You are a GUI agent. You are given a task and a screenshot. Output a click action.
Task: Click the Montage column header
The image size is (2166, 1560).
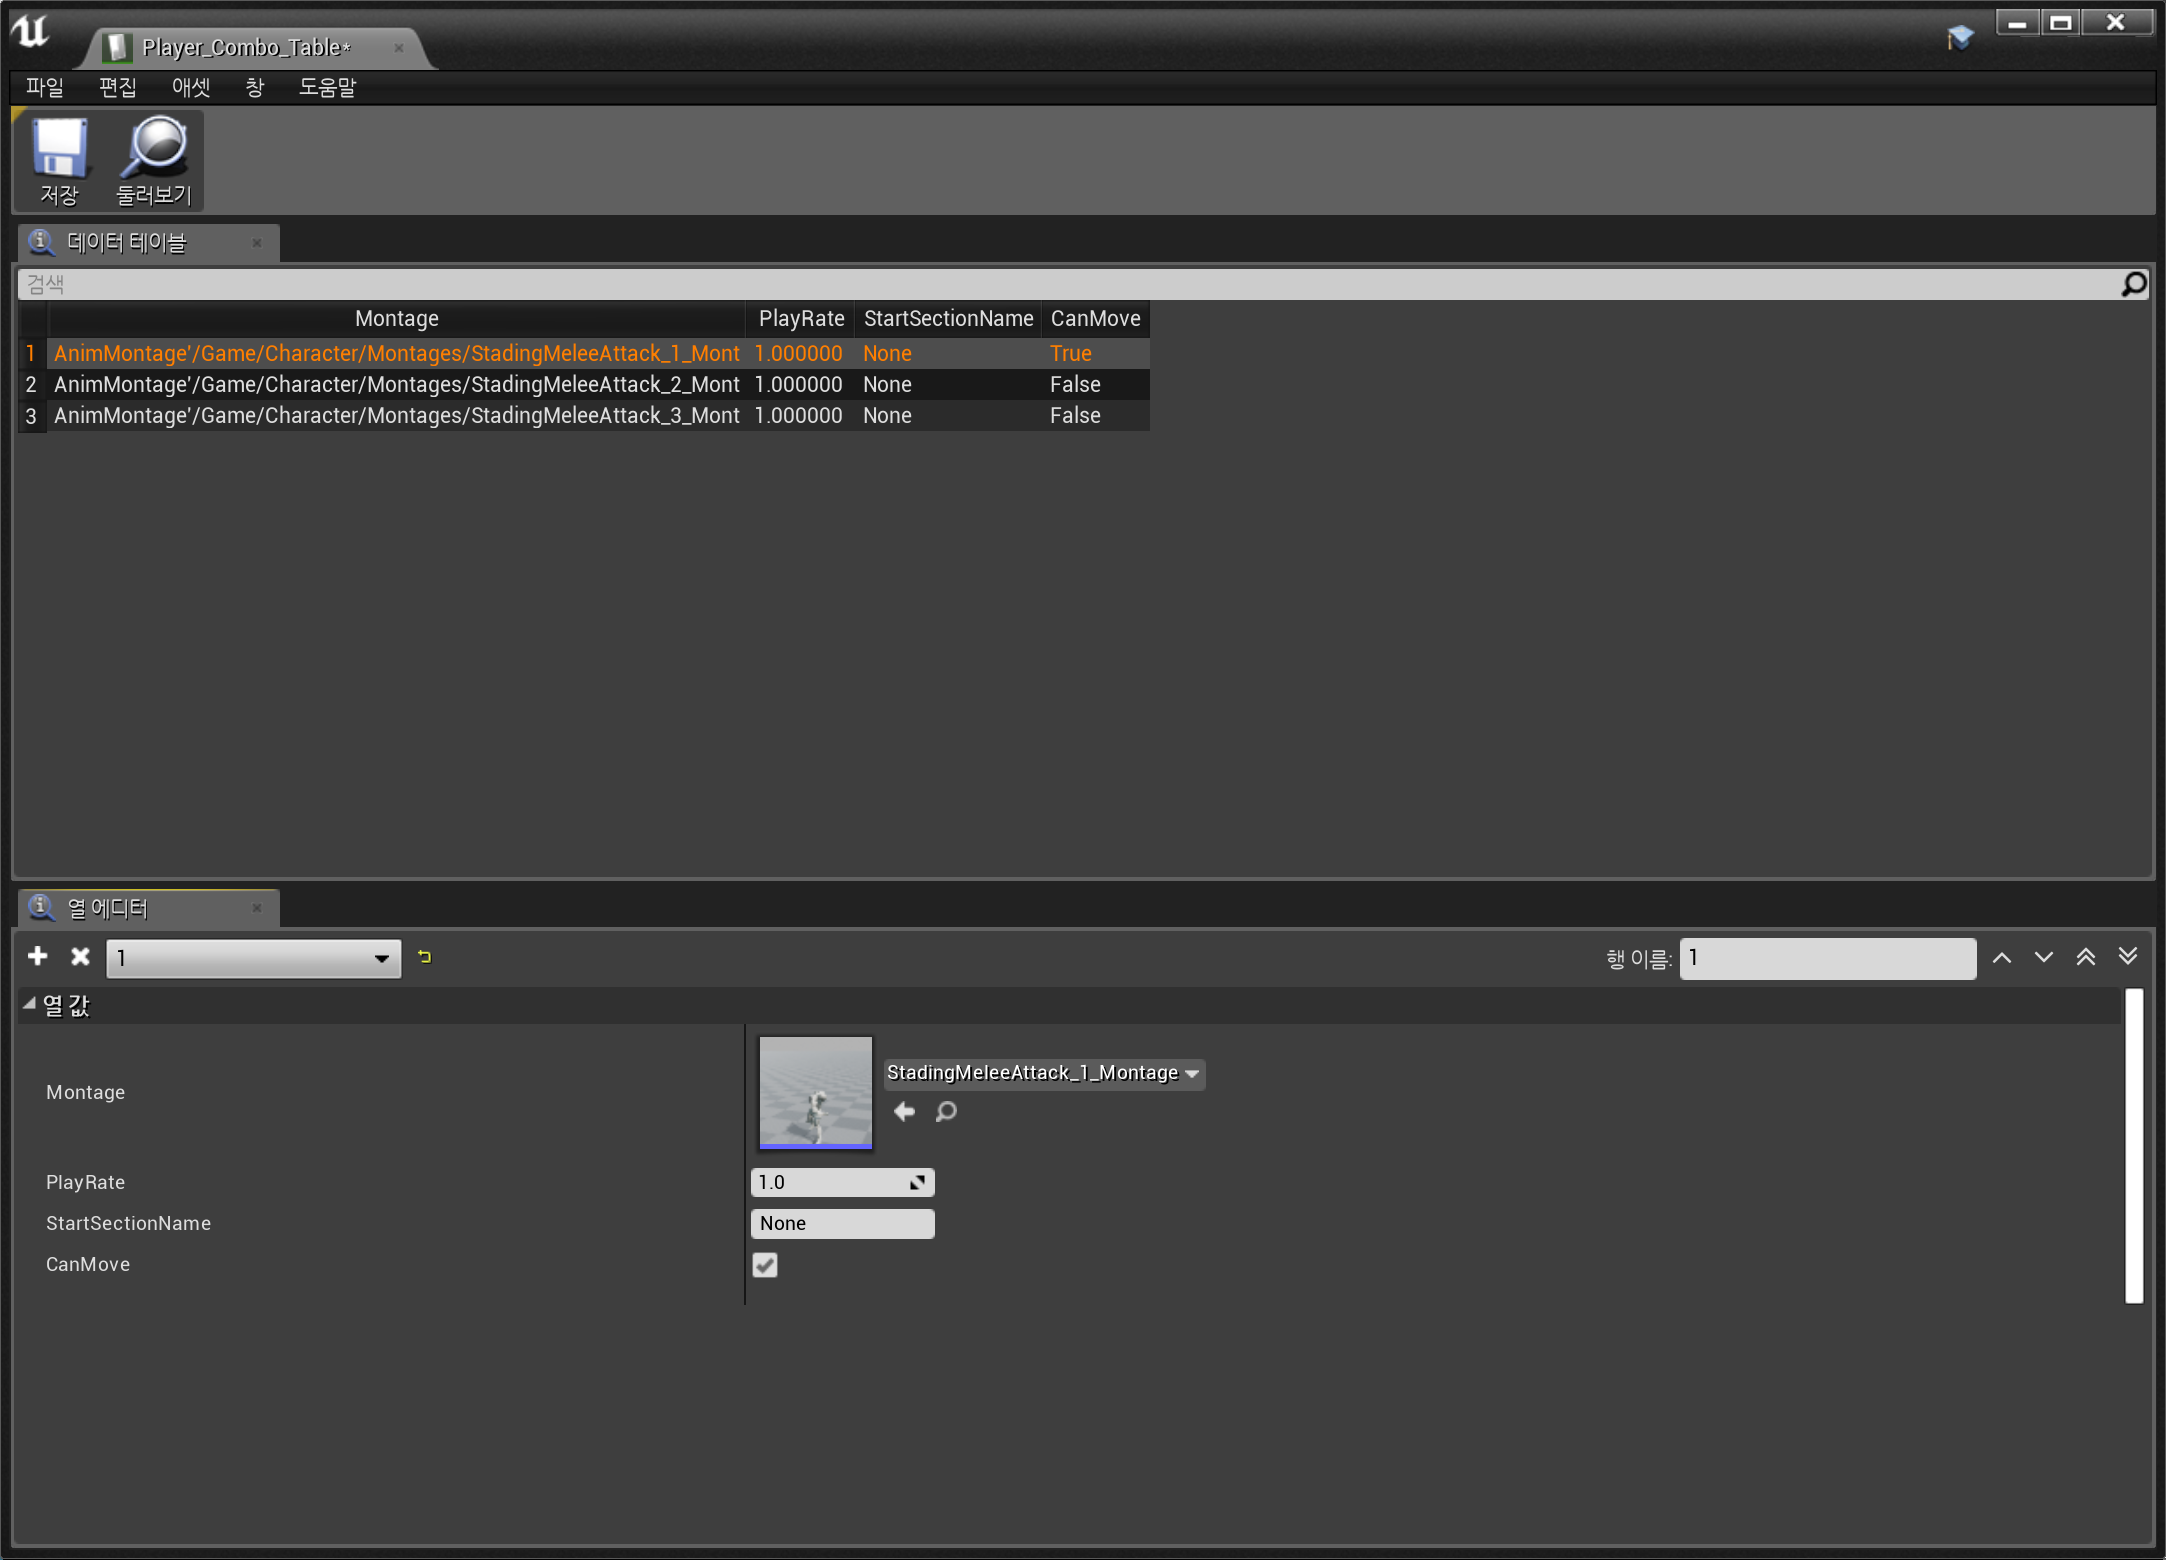(396, 319)
